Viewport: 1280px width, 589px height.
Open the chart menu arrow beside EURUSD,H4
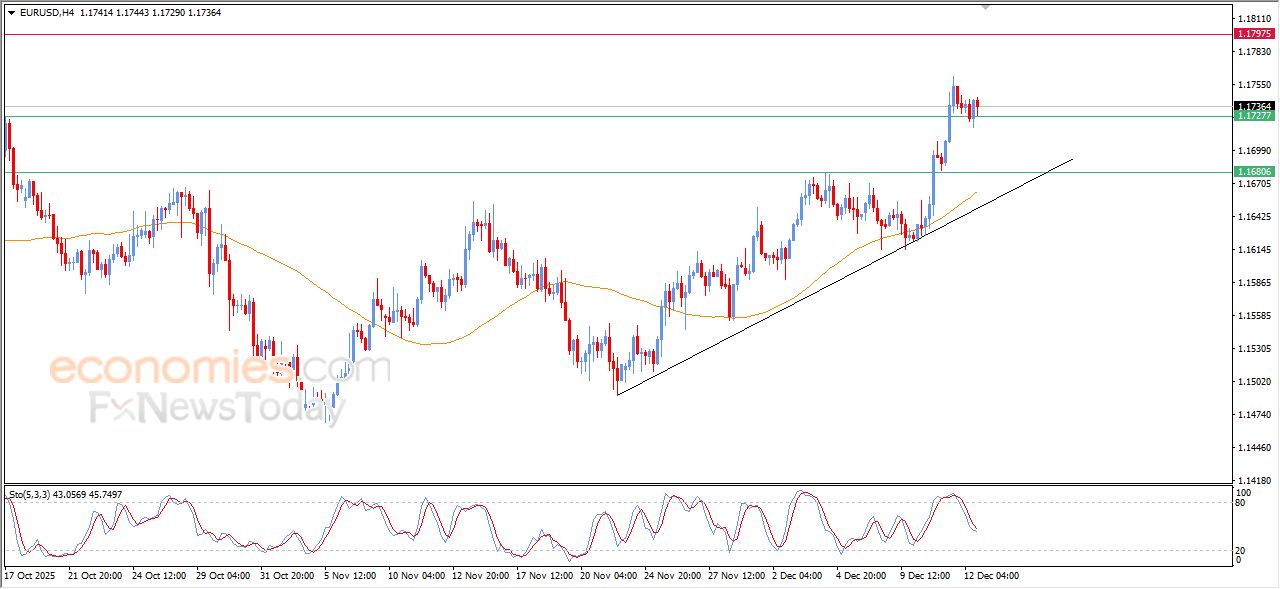11,13
